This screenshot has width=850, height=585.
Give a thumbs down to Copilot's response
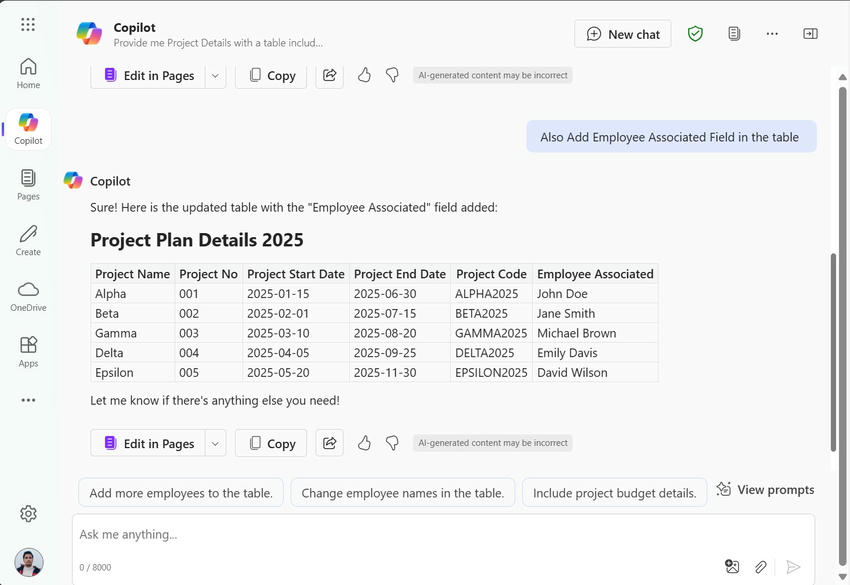(x=391, y=442)
